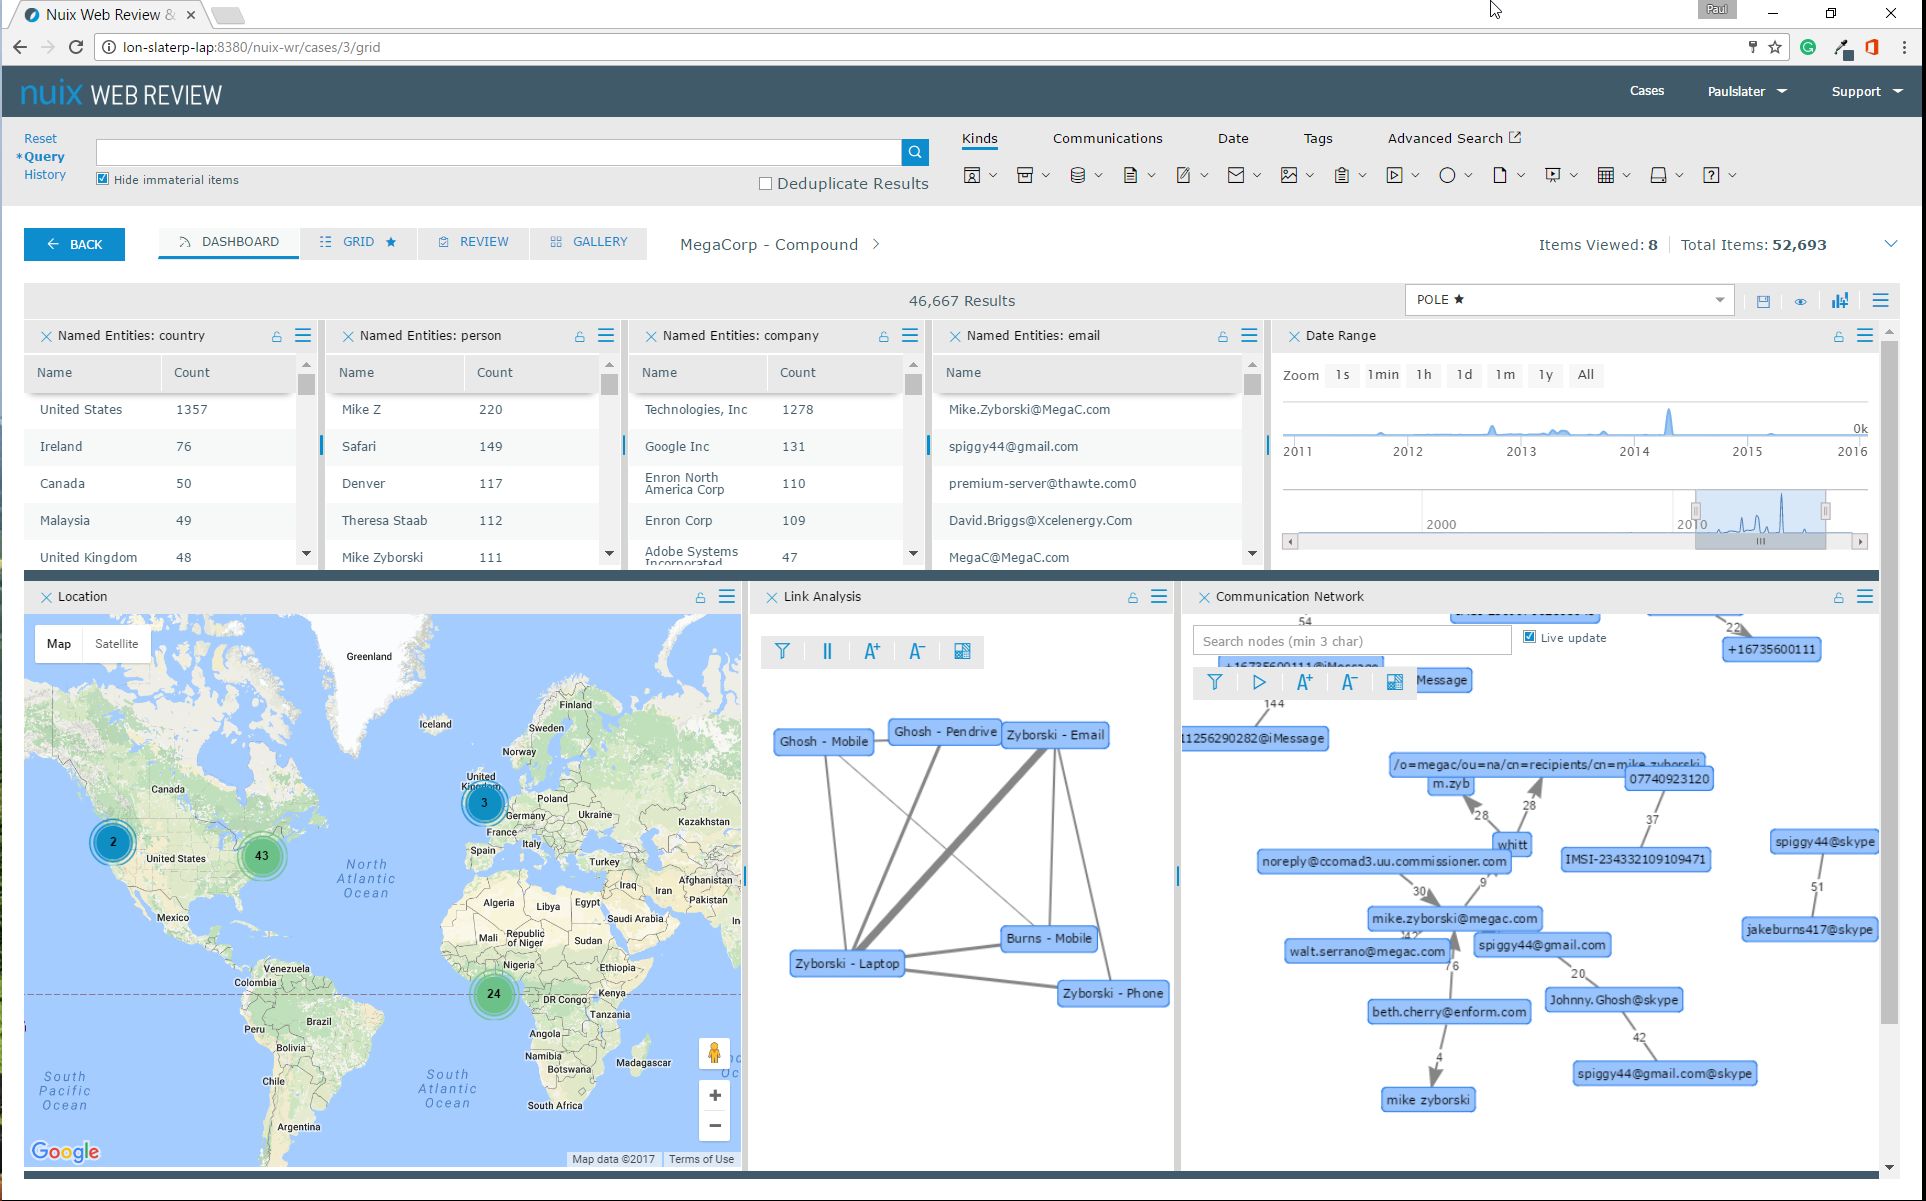Switch to the DASHBOARD tab

(229, 242)
